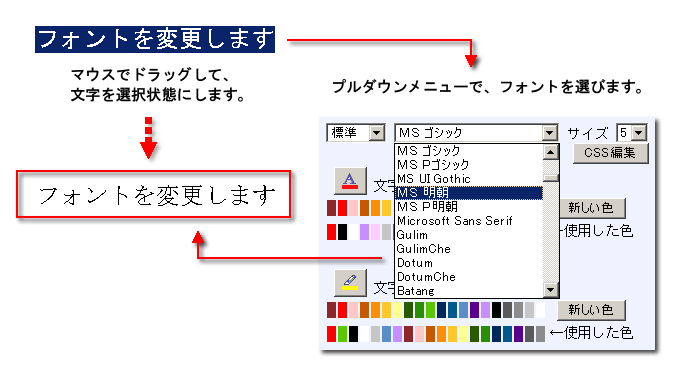
Task: Click the yellow highlighter pen icon
Action: click(x=350, y=282)
